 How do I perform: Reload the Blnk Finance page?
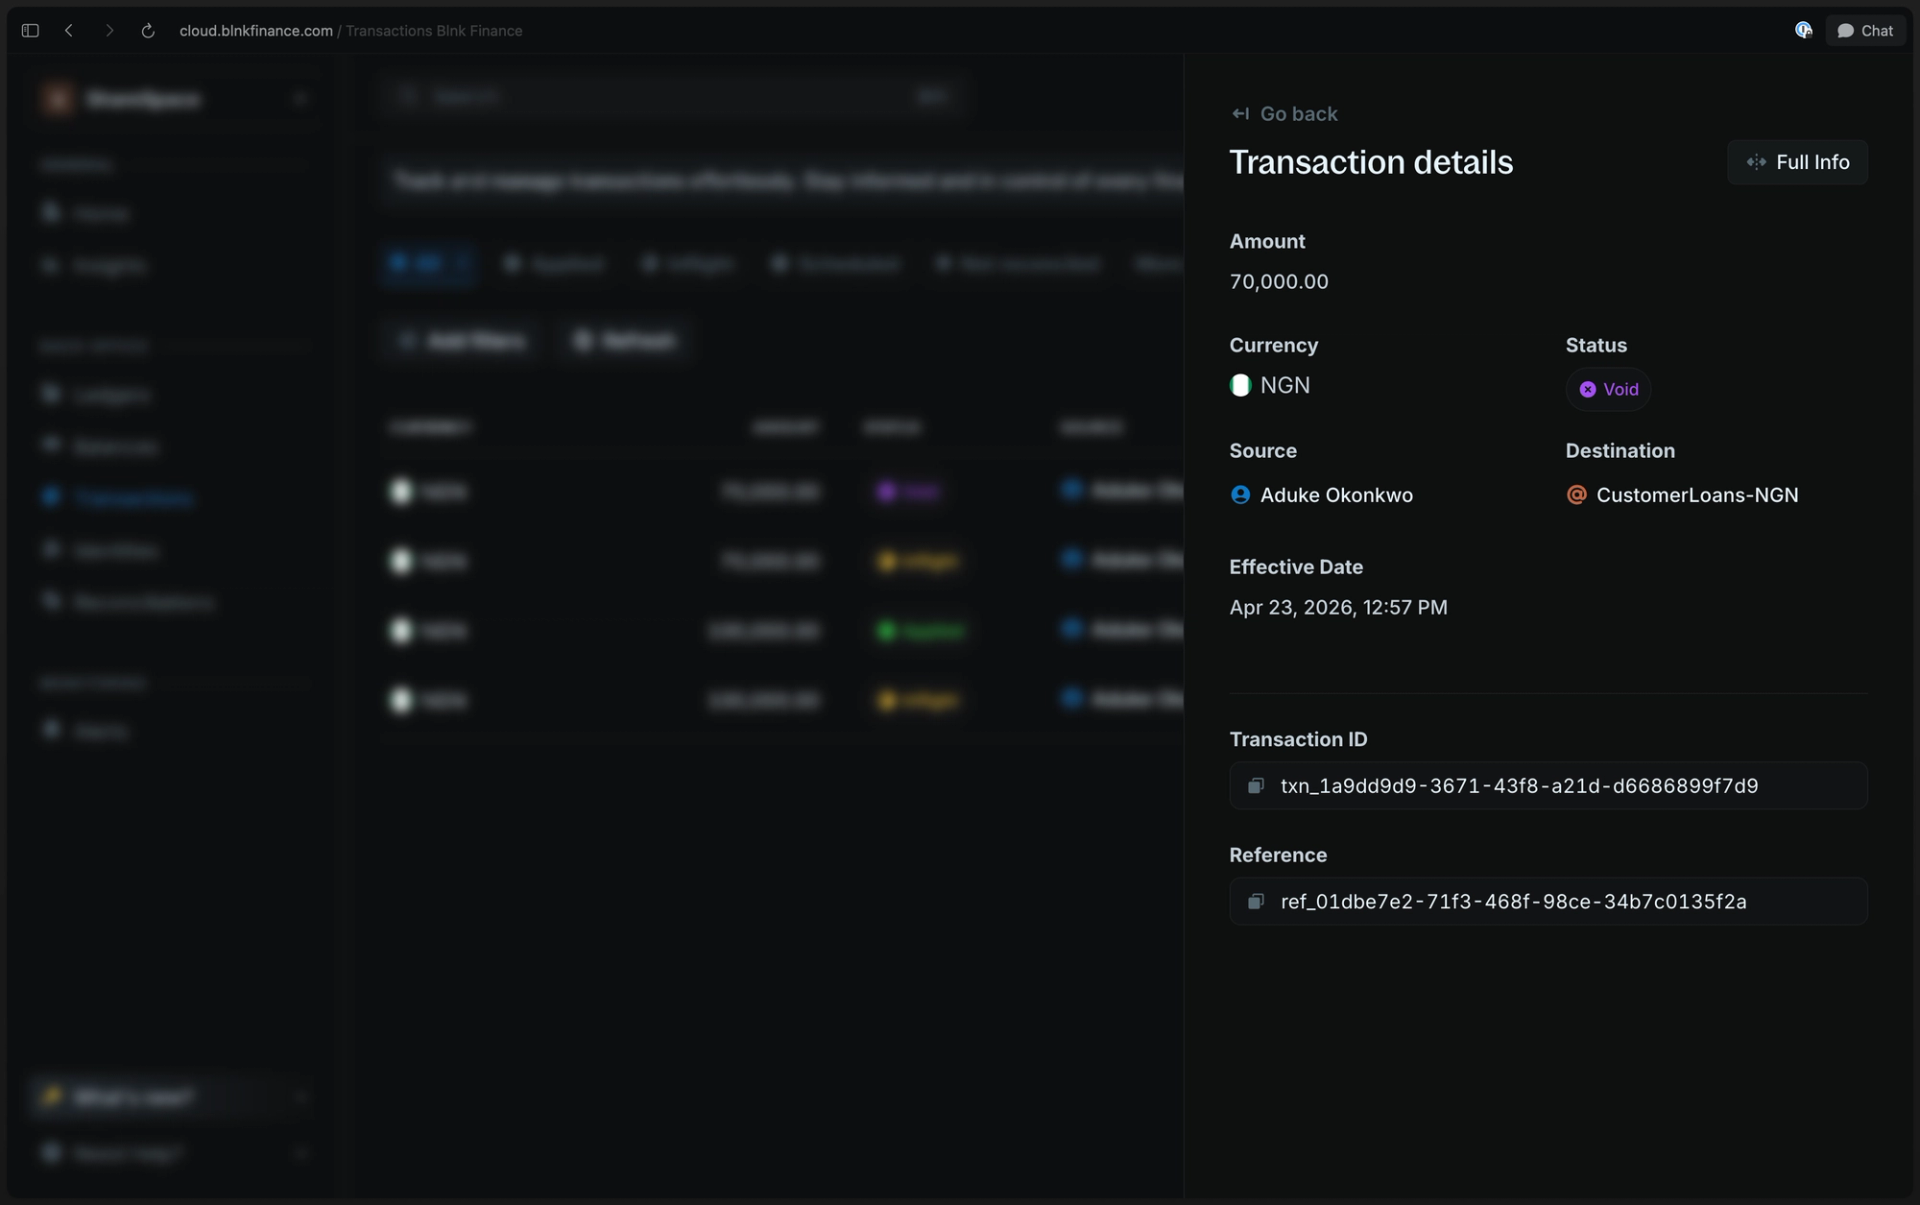point(148,31)
